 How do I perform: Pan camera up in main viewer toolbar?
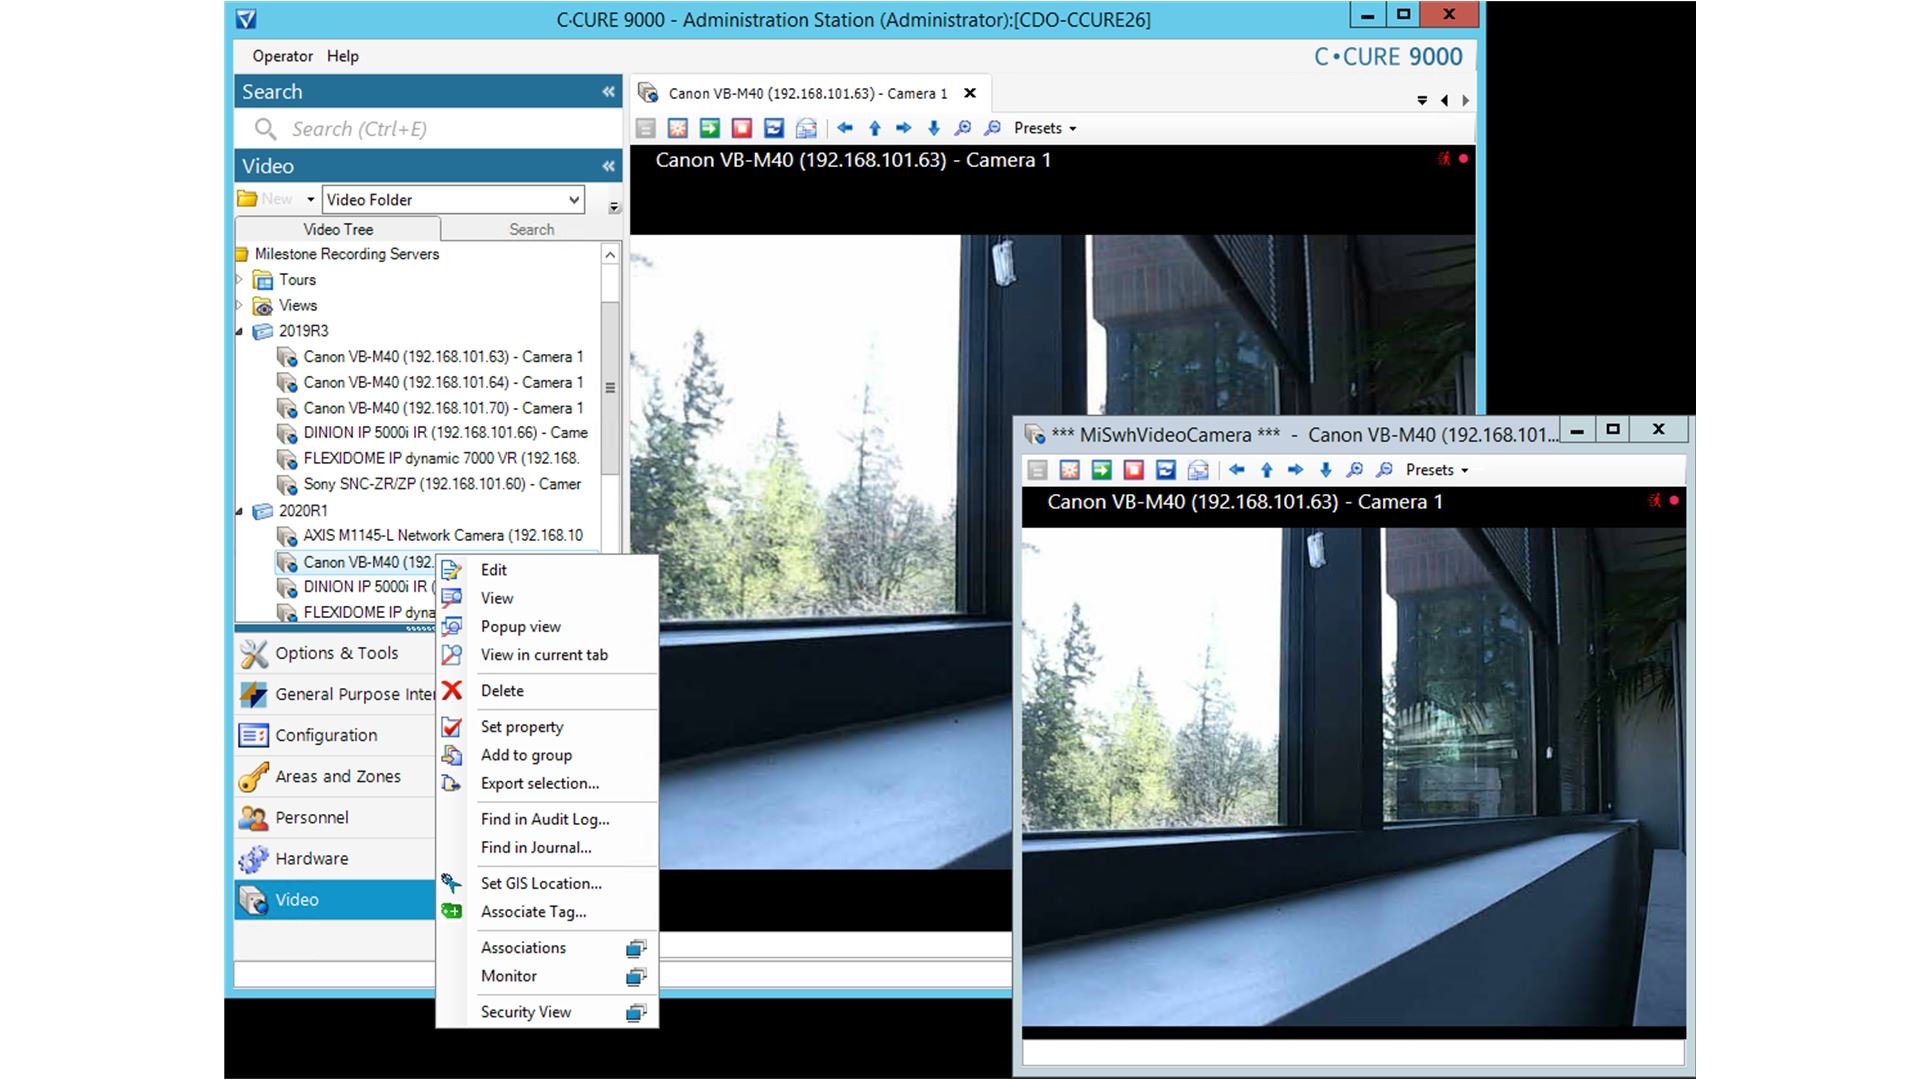pos(875,128)
